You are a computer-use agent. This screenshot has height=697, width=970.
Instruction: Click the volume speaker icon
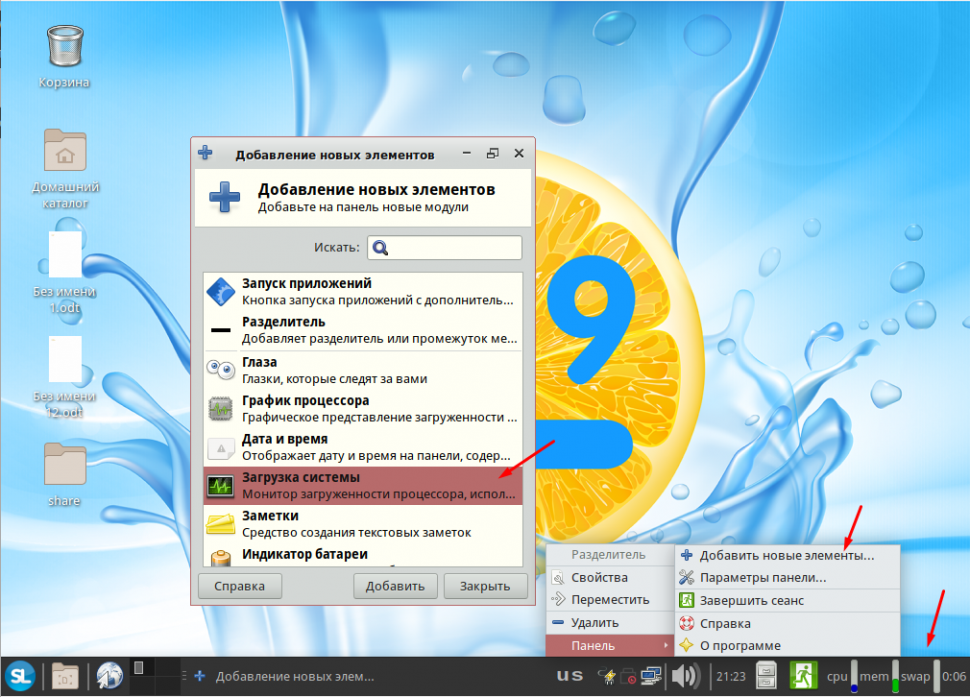686,676
